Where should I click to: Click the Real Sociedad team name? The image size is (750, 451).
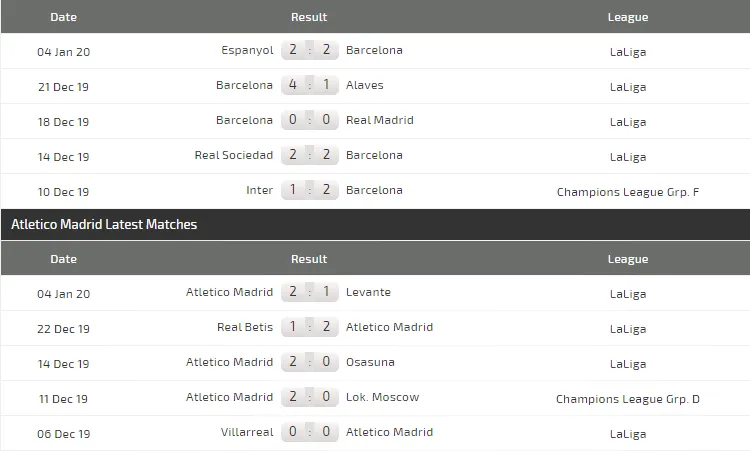point(234,156)
